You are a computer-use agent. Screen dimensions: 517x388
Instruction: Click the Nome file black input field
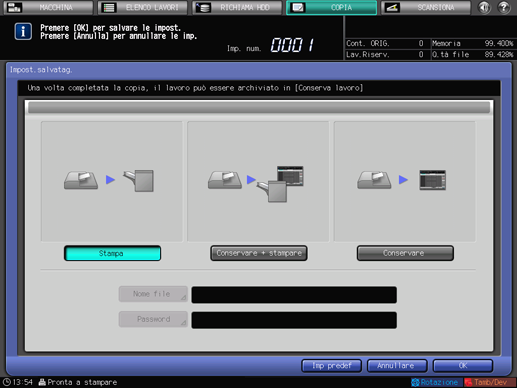point(294,295)
